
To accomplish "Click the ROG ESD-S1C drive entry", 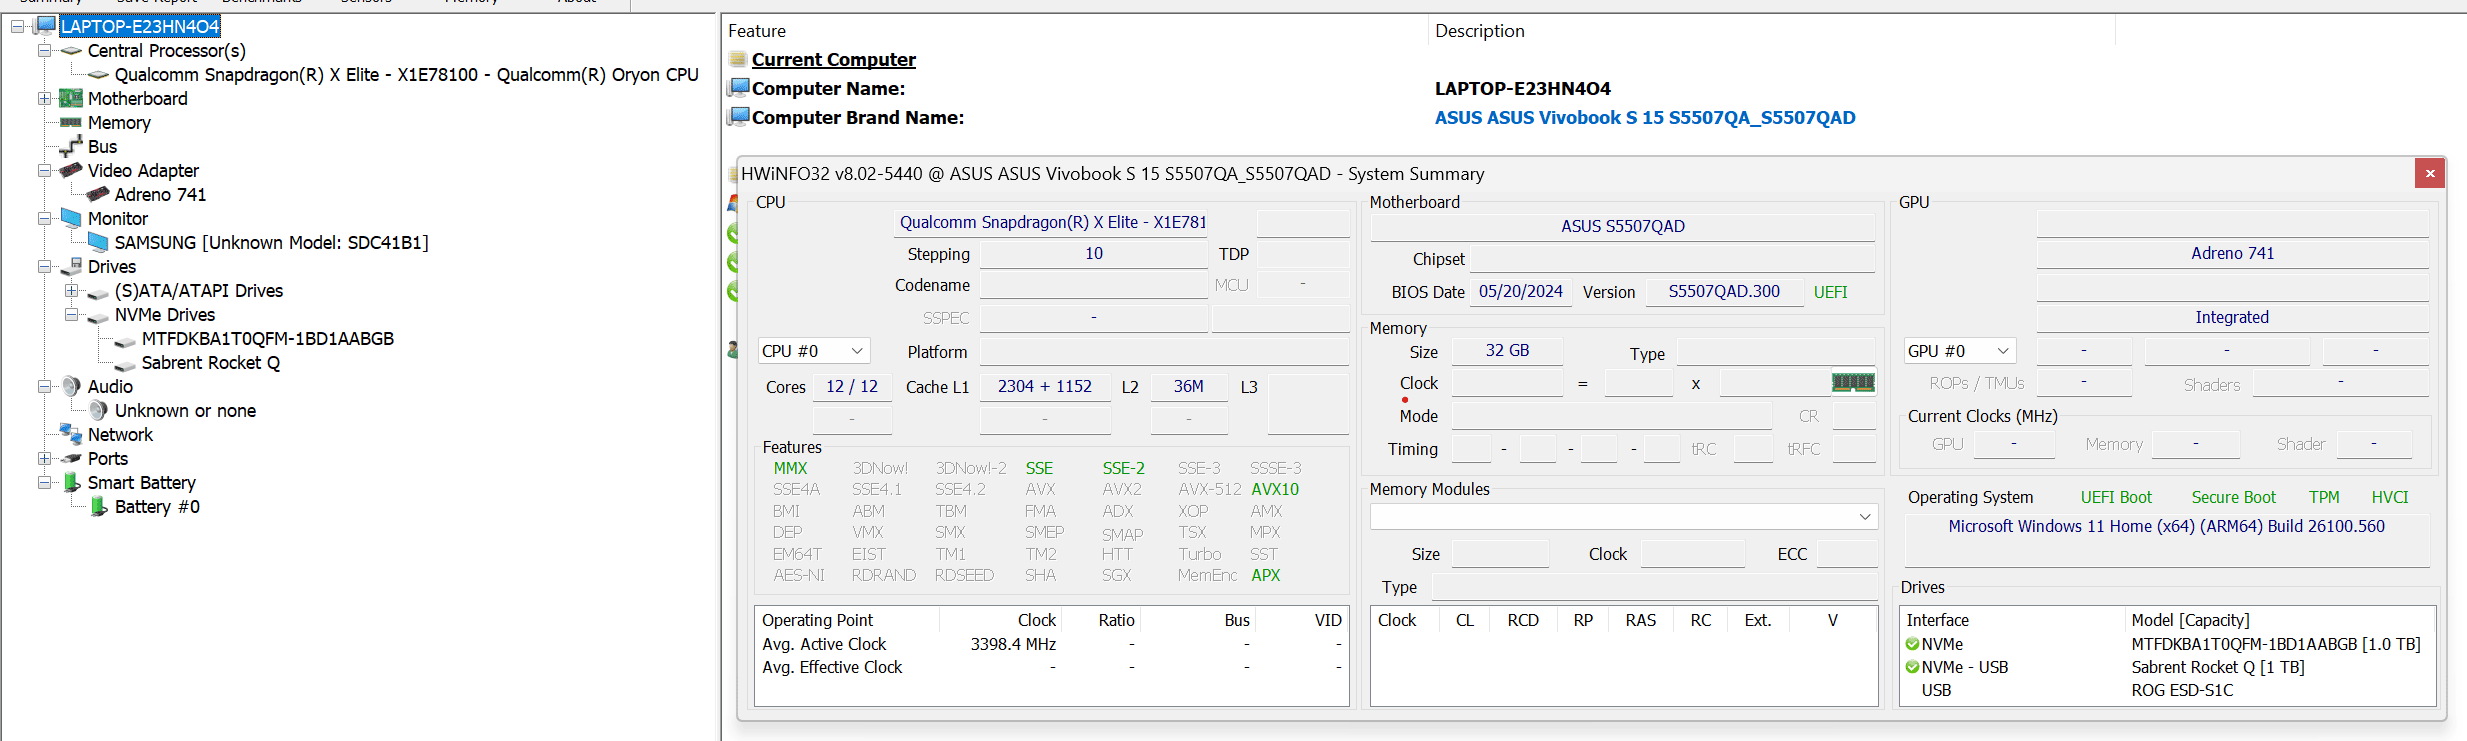I will [x=2182, y=690].
